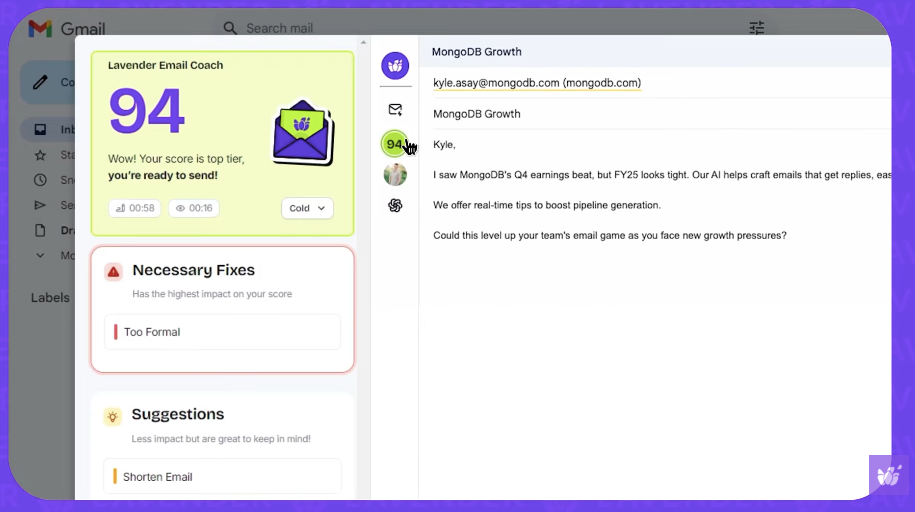Expand More chevron in Gmail sidebar
915x512 pixels.
[40, 255]
